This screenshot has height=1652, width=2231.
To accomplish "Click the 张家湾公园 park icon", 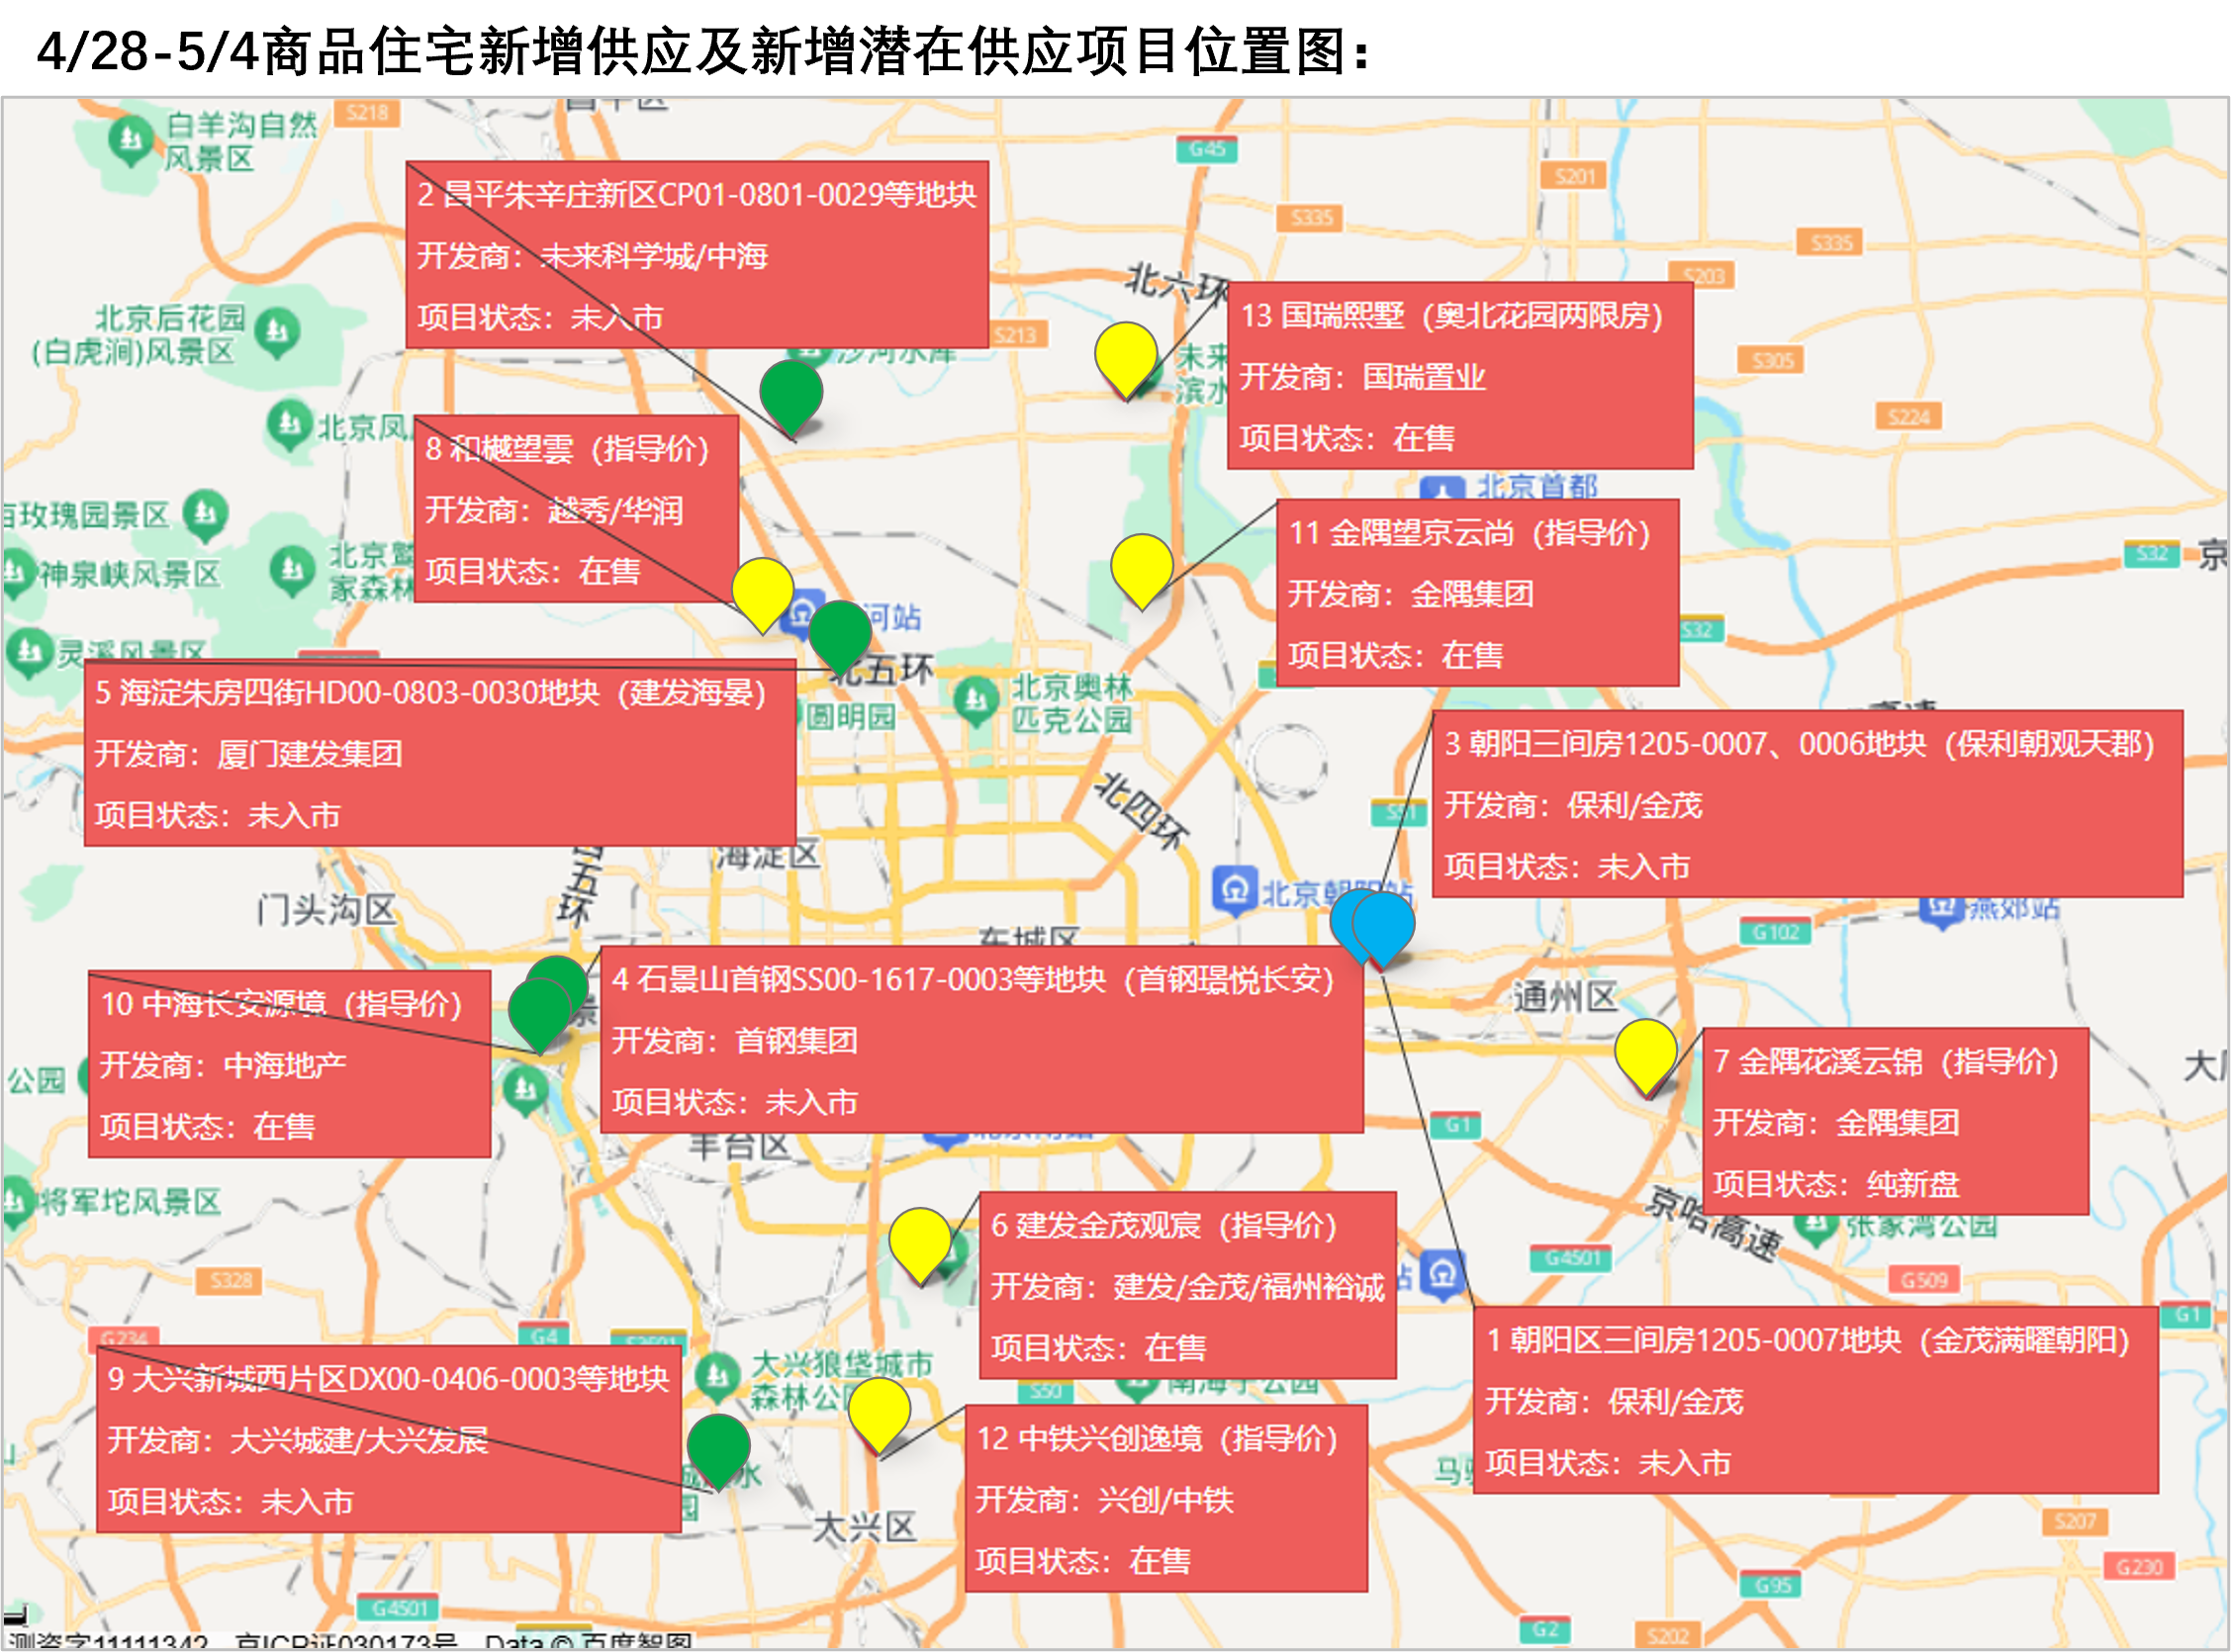I will [1816, 1228].
